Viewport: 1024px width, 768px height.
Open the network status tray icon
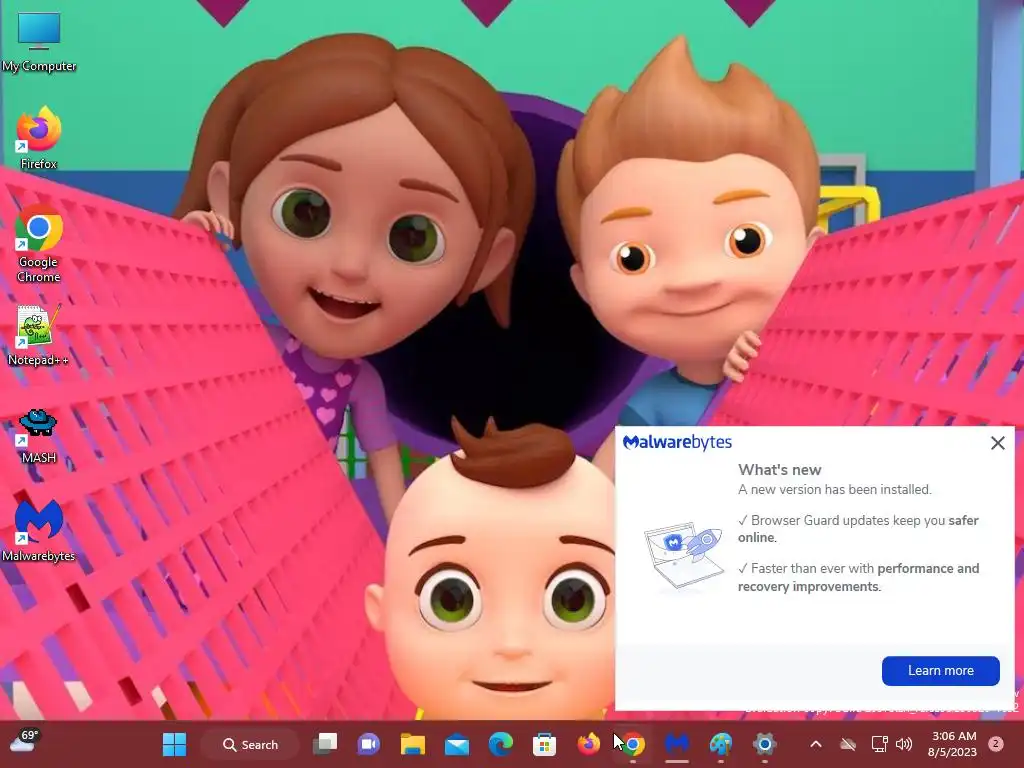(x=879, y=744)
